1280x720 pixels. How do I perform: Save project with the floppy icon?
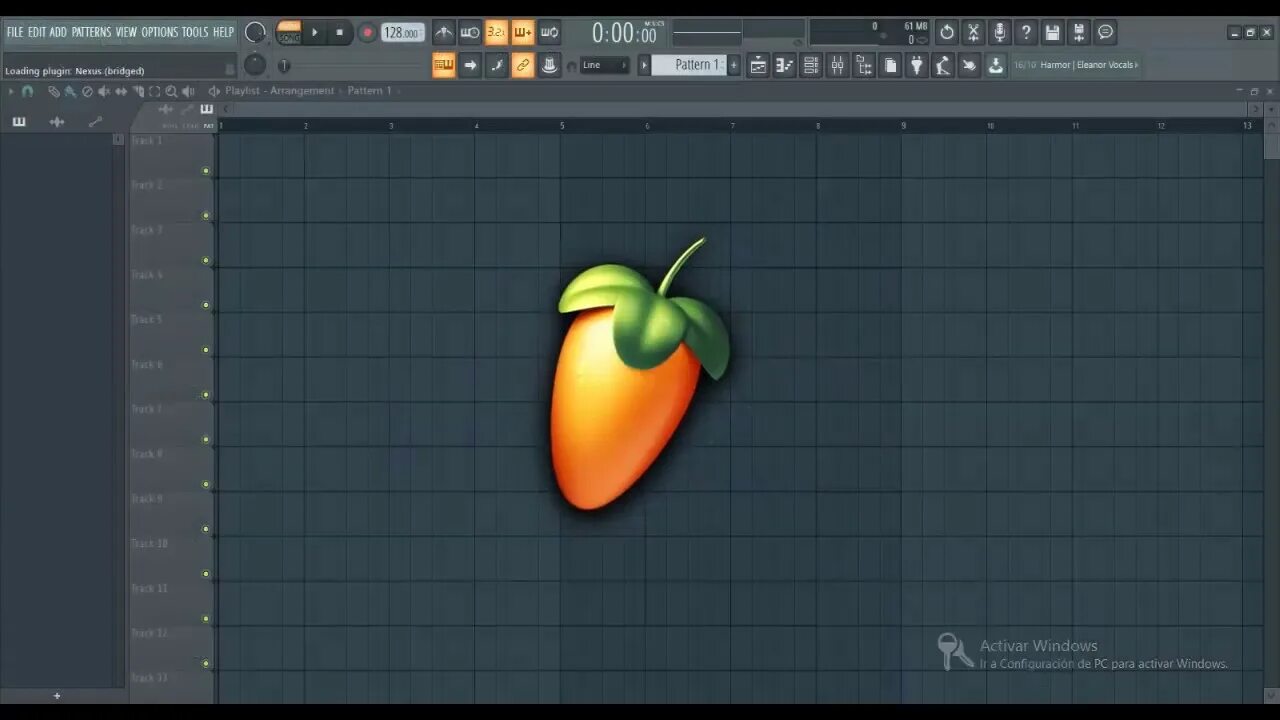[1052, 32]
